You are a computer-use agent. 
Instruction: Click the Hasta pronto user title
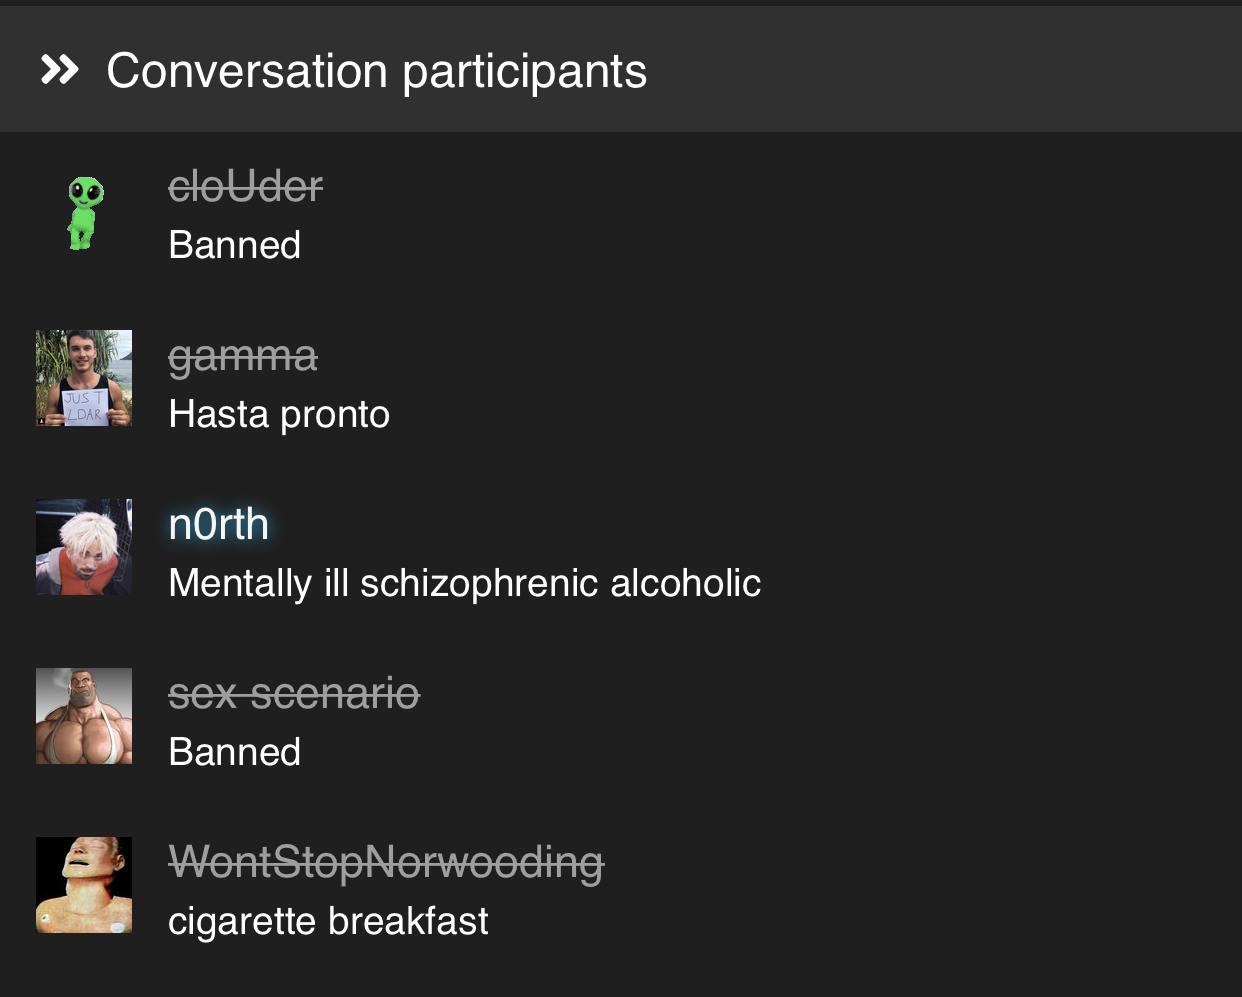tap(279, 414)
